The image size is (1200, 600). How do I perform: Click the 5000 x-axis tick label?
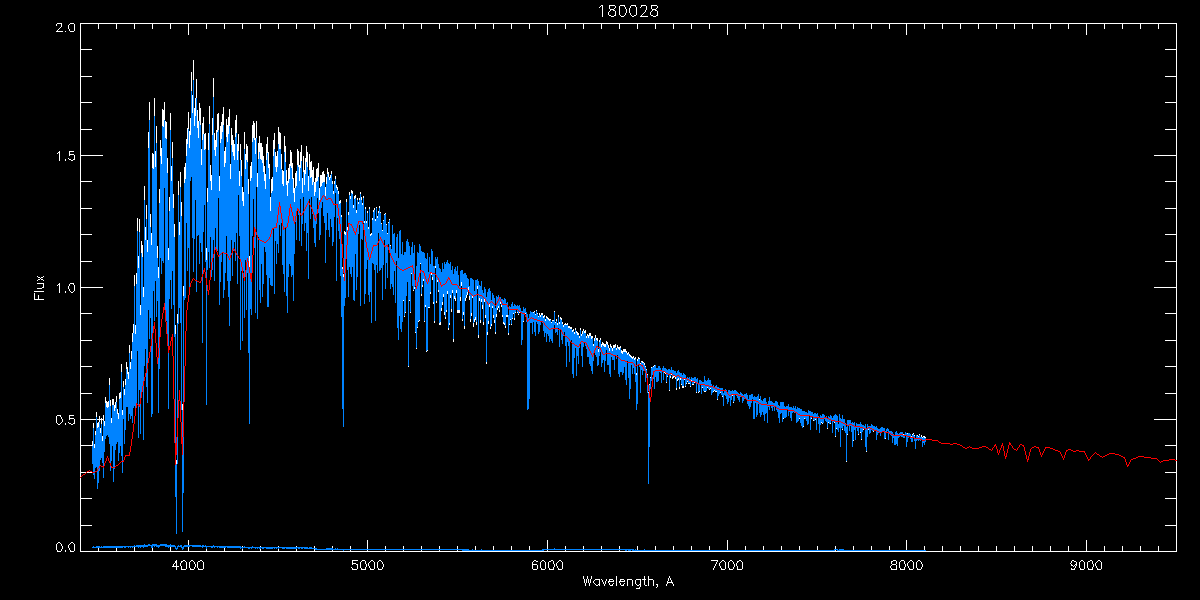click(x=367, y=564)
